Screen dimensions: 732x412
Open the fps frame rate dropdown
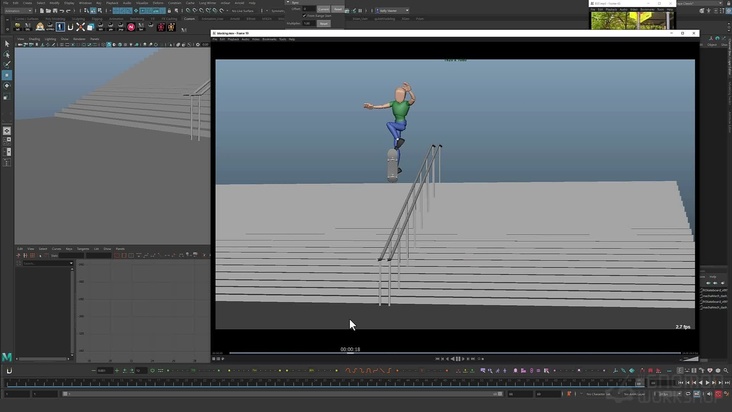point(668,394)
